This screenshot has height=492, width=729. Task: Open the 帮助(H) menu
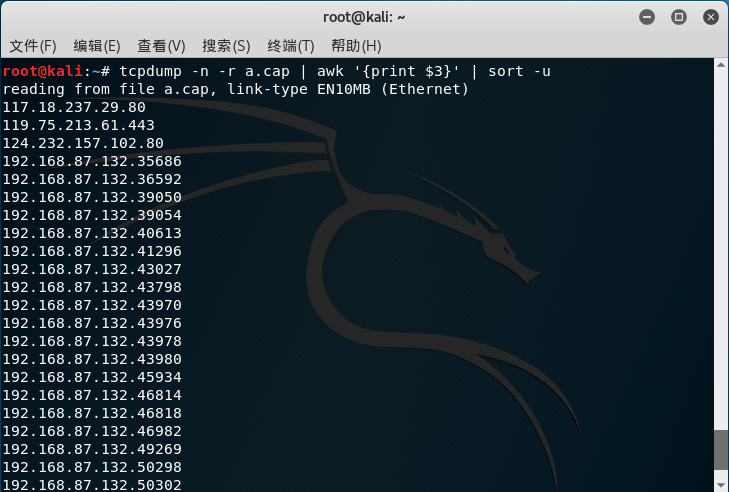[x=356, y=46]
